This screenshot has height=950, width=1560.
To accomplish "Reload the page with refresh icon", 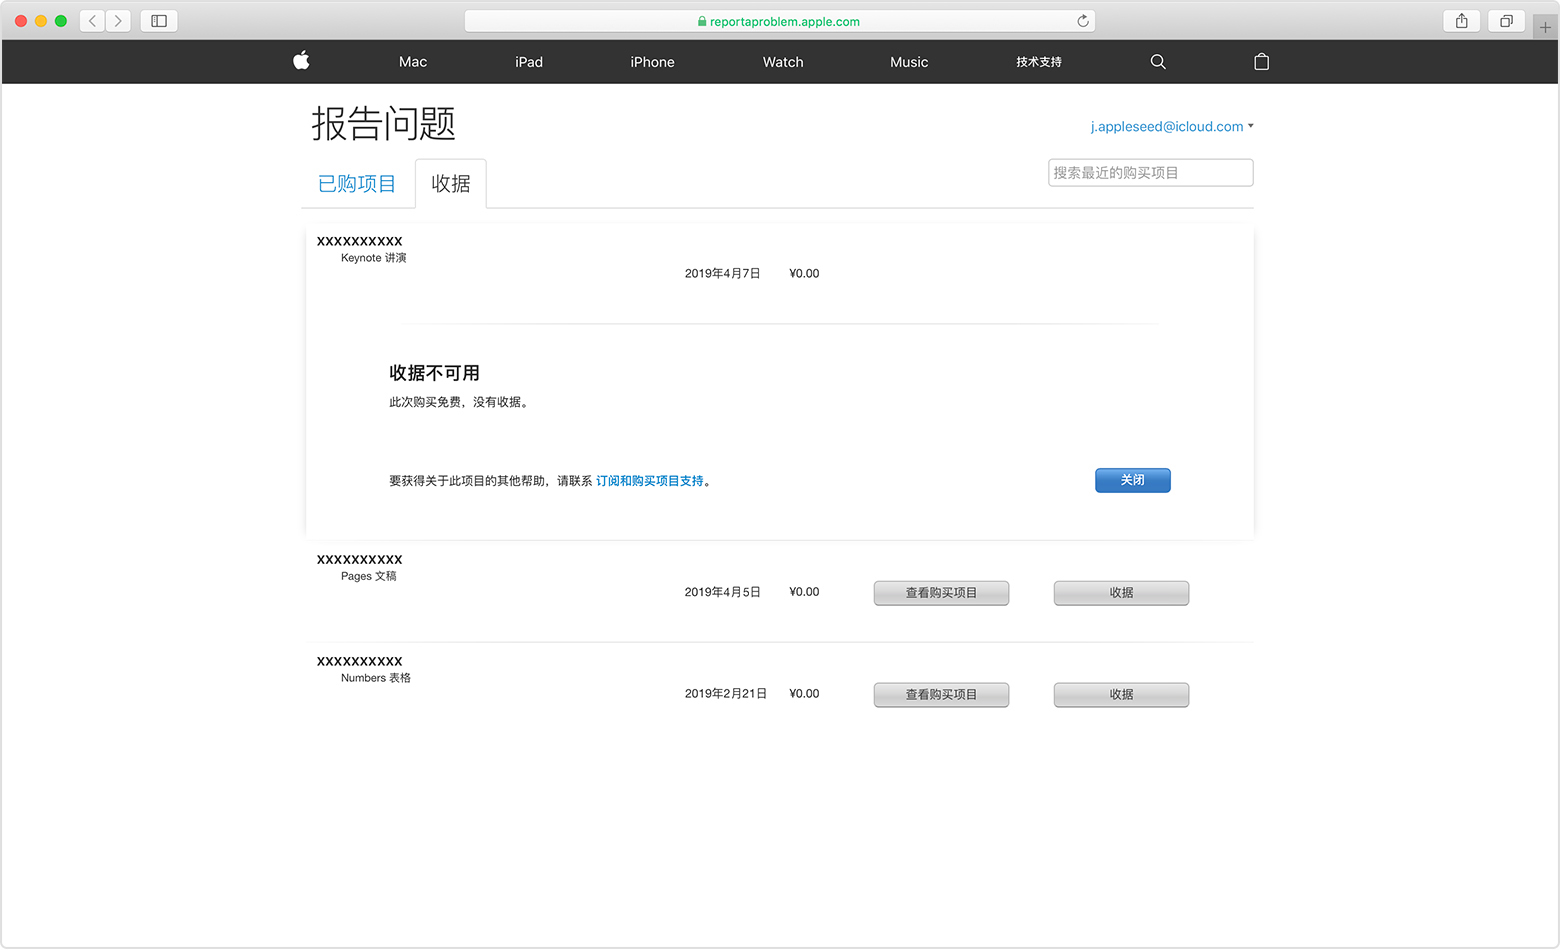I will [x=1082, y=21].
